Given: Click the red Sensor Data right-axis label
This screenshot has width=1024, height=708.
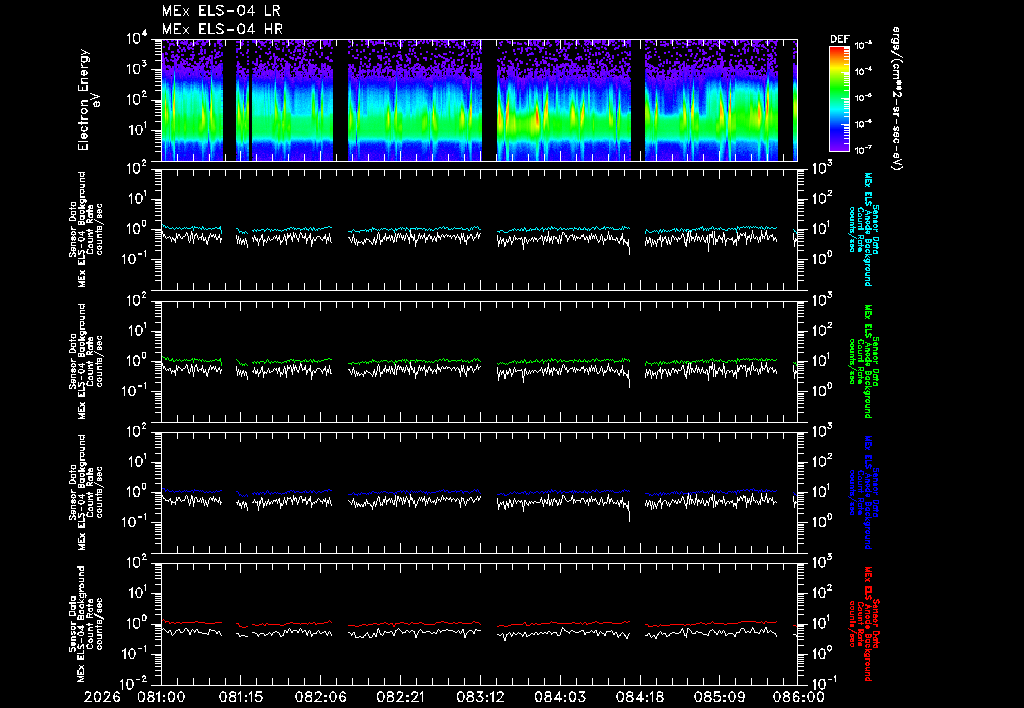Looking at the screenshot, I should tap(863, 624).
